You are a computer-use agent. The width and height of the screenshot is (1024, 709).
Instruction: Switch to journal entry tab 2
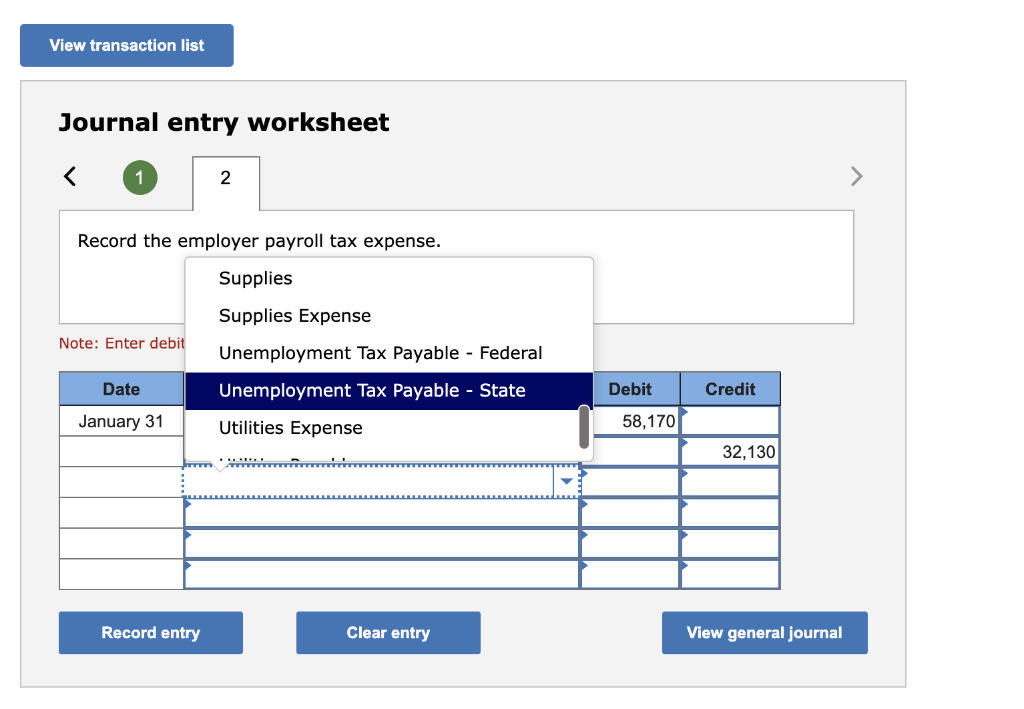pyautogui.click(x=225, y=183)
